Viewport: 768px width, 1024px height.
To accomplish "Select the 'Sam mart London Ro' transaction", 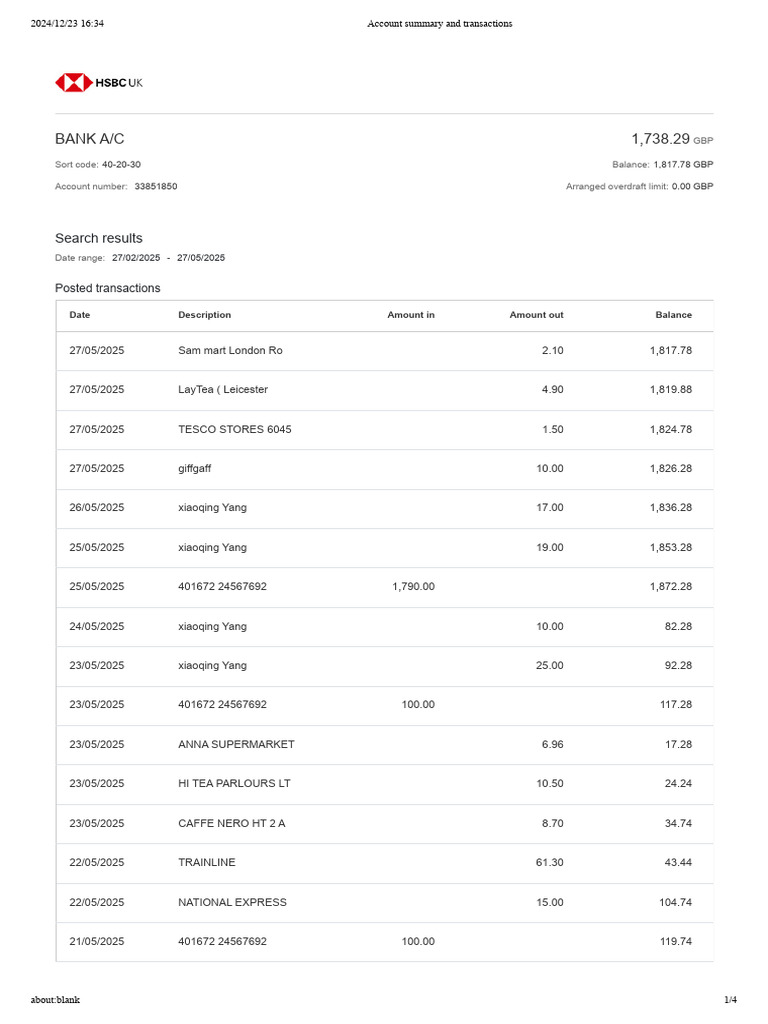I will pyautogui.click(x=231, y=351).
